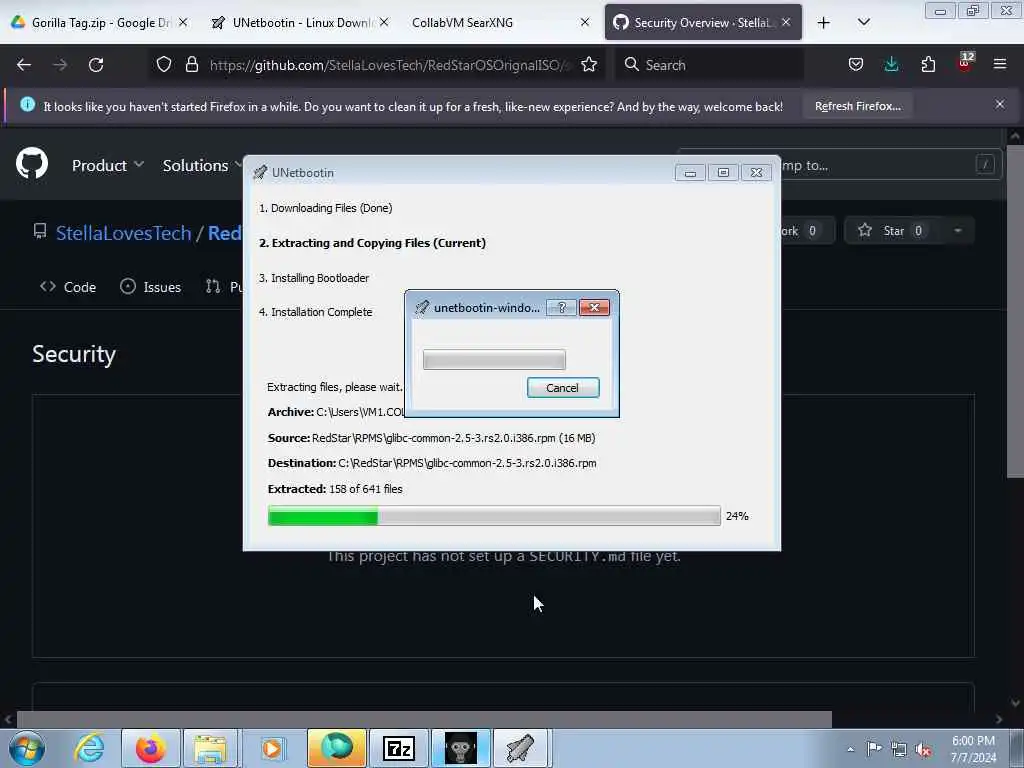Star the repository with the Star button
Screen dimensions: 1024x768
coord(892,231)
